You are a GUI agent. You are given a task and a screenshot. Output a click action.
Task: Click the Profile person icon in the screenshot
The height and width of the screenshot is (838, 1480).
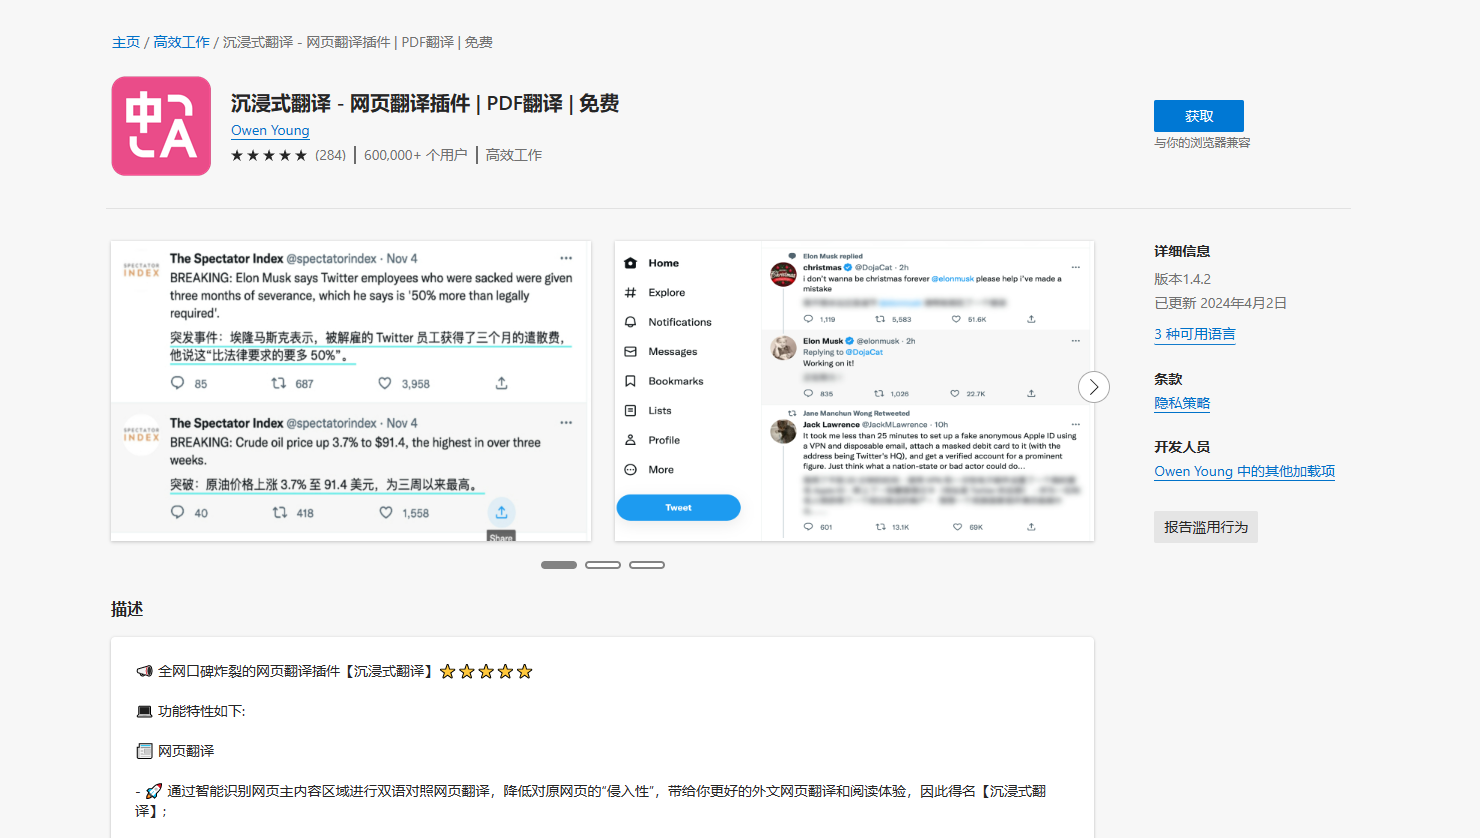[630, 440]
